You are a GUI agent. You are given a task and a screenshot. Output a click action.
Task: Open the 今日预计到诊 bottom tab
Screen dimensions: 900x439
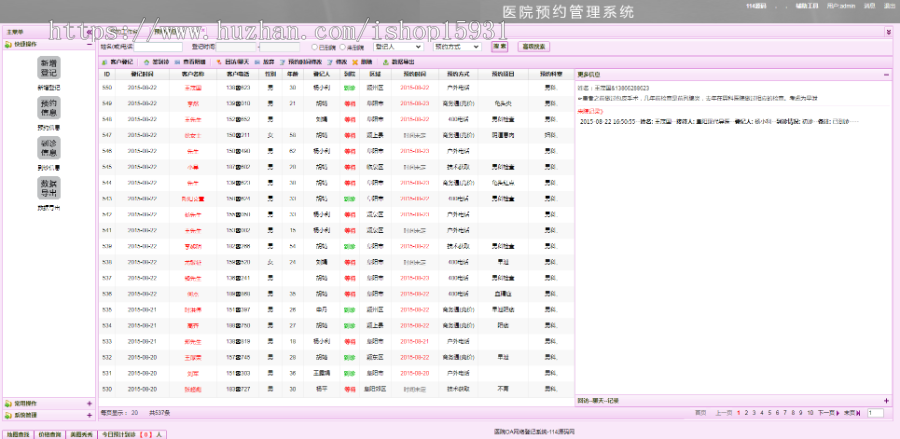tap(133, 434)
